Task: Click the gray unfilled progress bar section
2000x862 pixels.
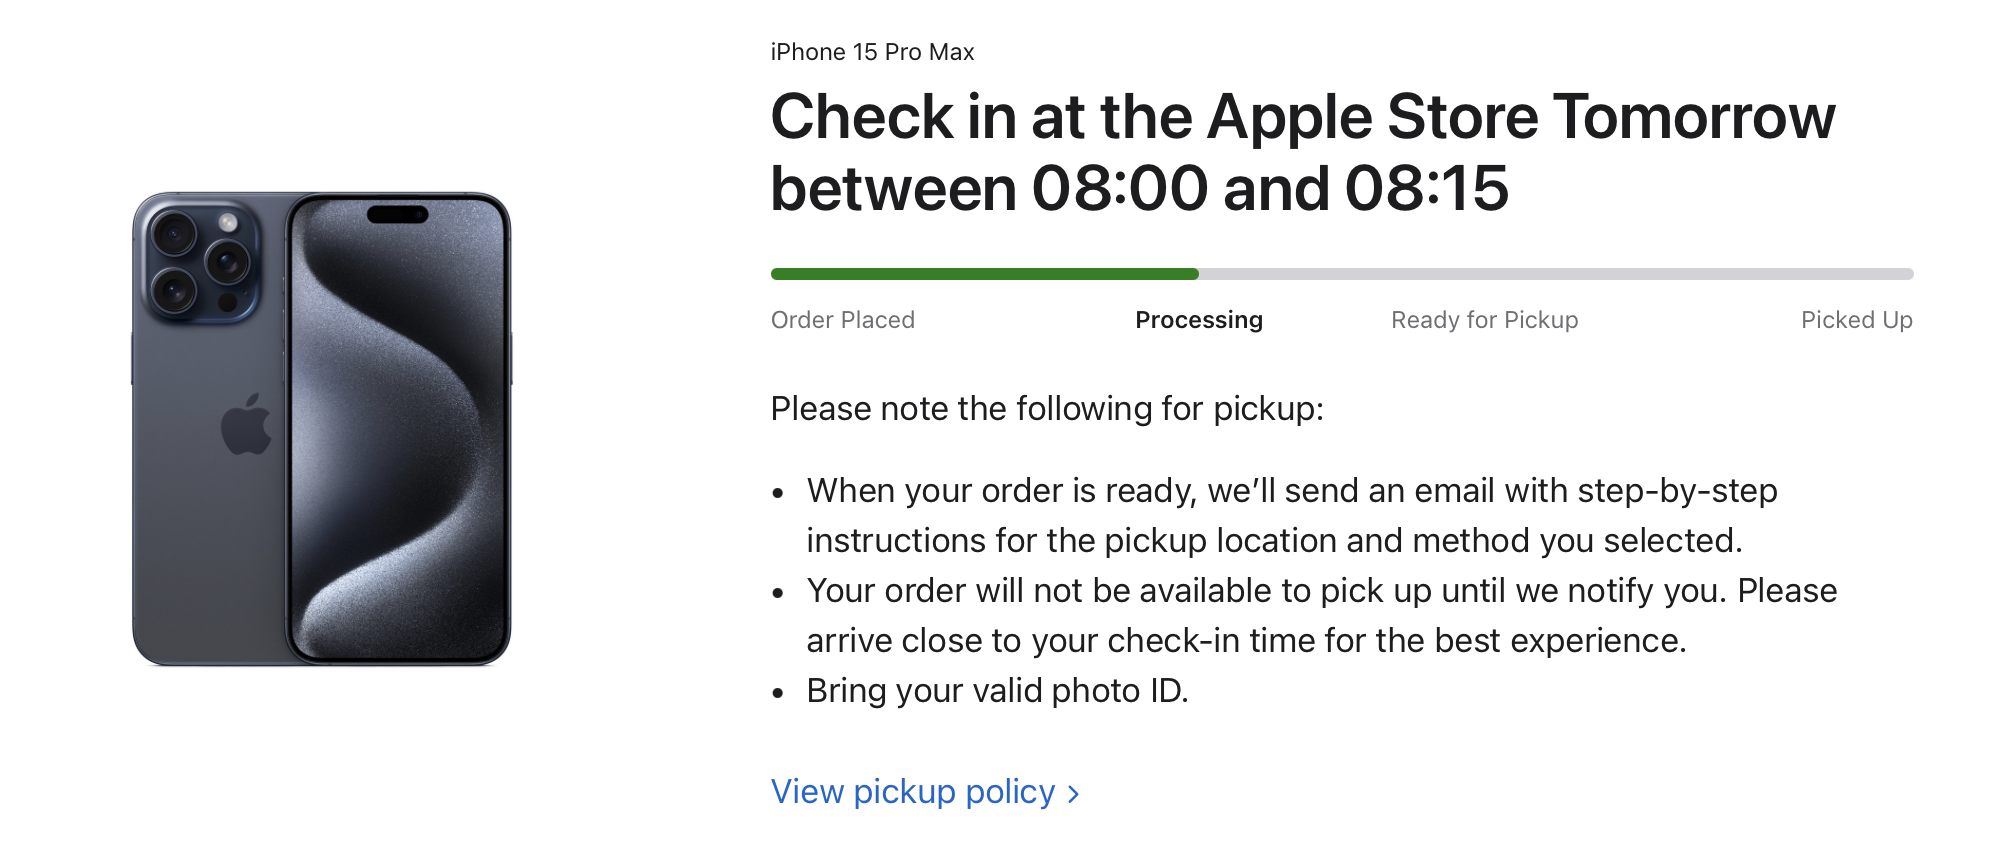Action: 1555,274
